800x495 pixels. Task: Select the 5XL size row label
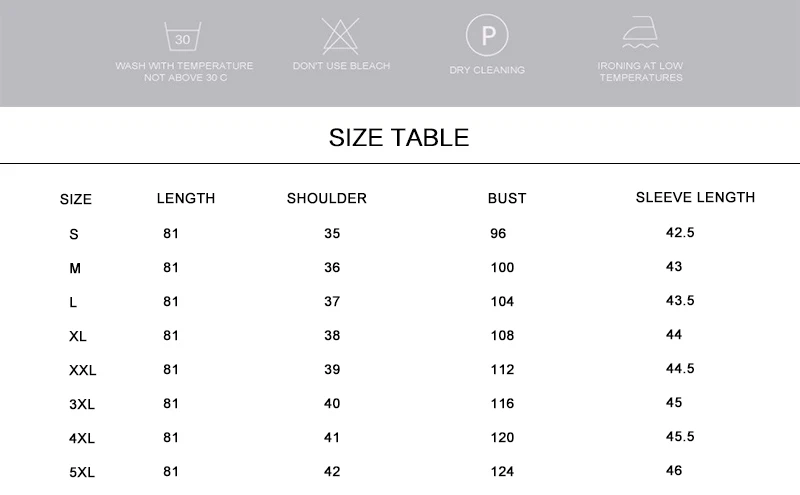[x=82, y=472]
